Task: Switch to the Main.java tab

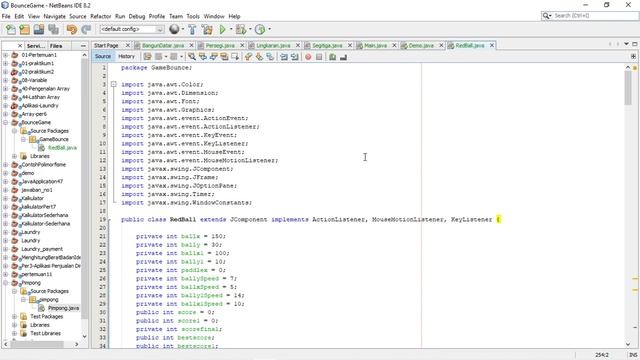Action: [375, 45]
